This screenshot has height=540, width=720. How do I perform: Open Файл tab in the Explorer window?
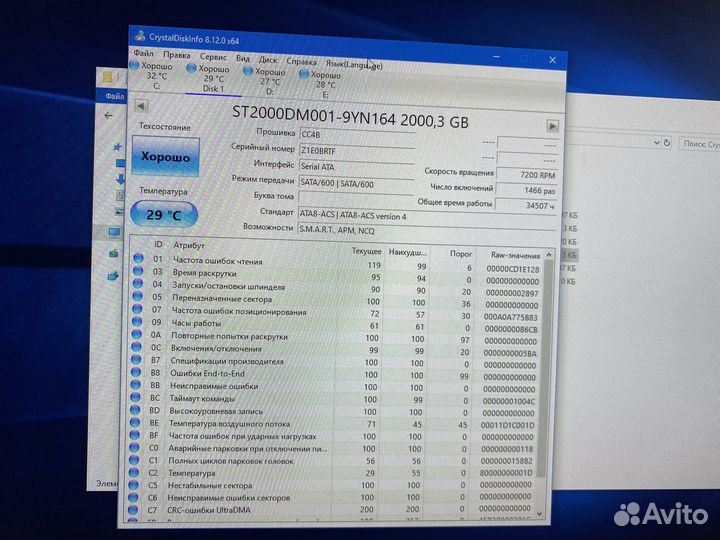[x=114, y=96]
